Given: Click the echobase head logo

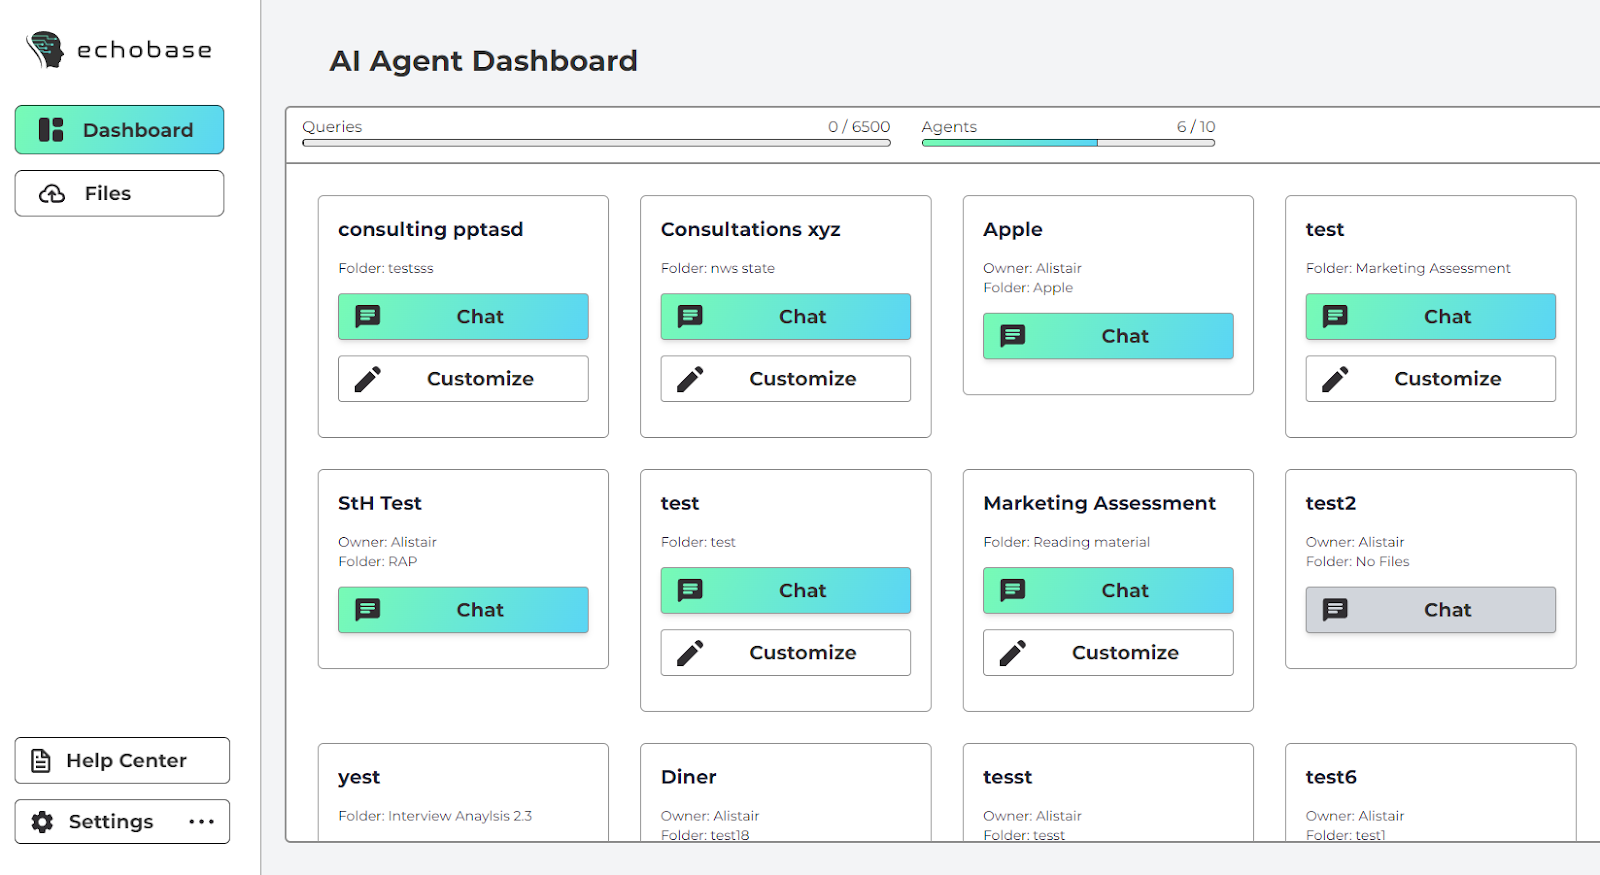Looking at the screenshot, I should point(45,49).
